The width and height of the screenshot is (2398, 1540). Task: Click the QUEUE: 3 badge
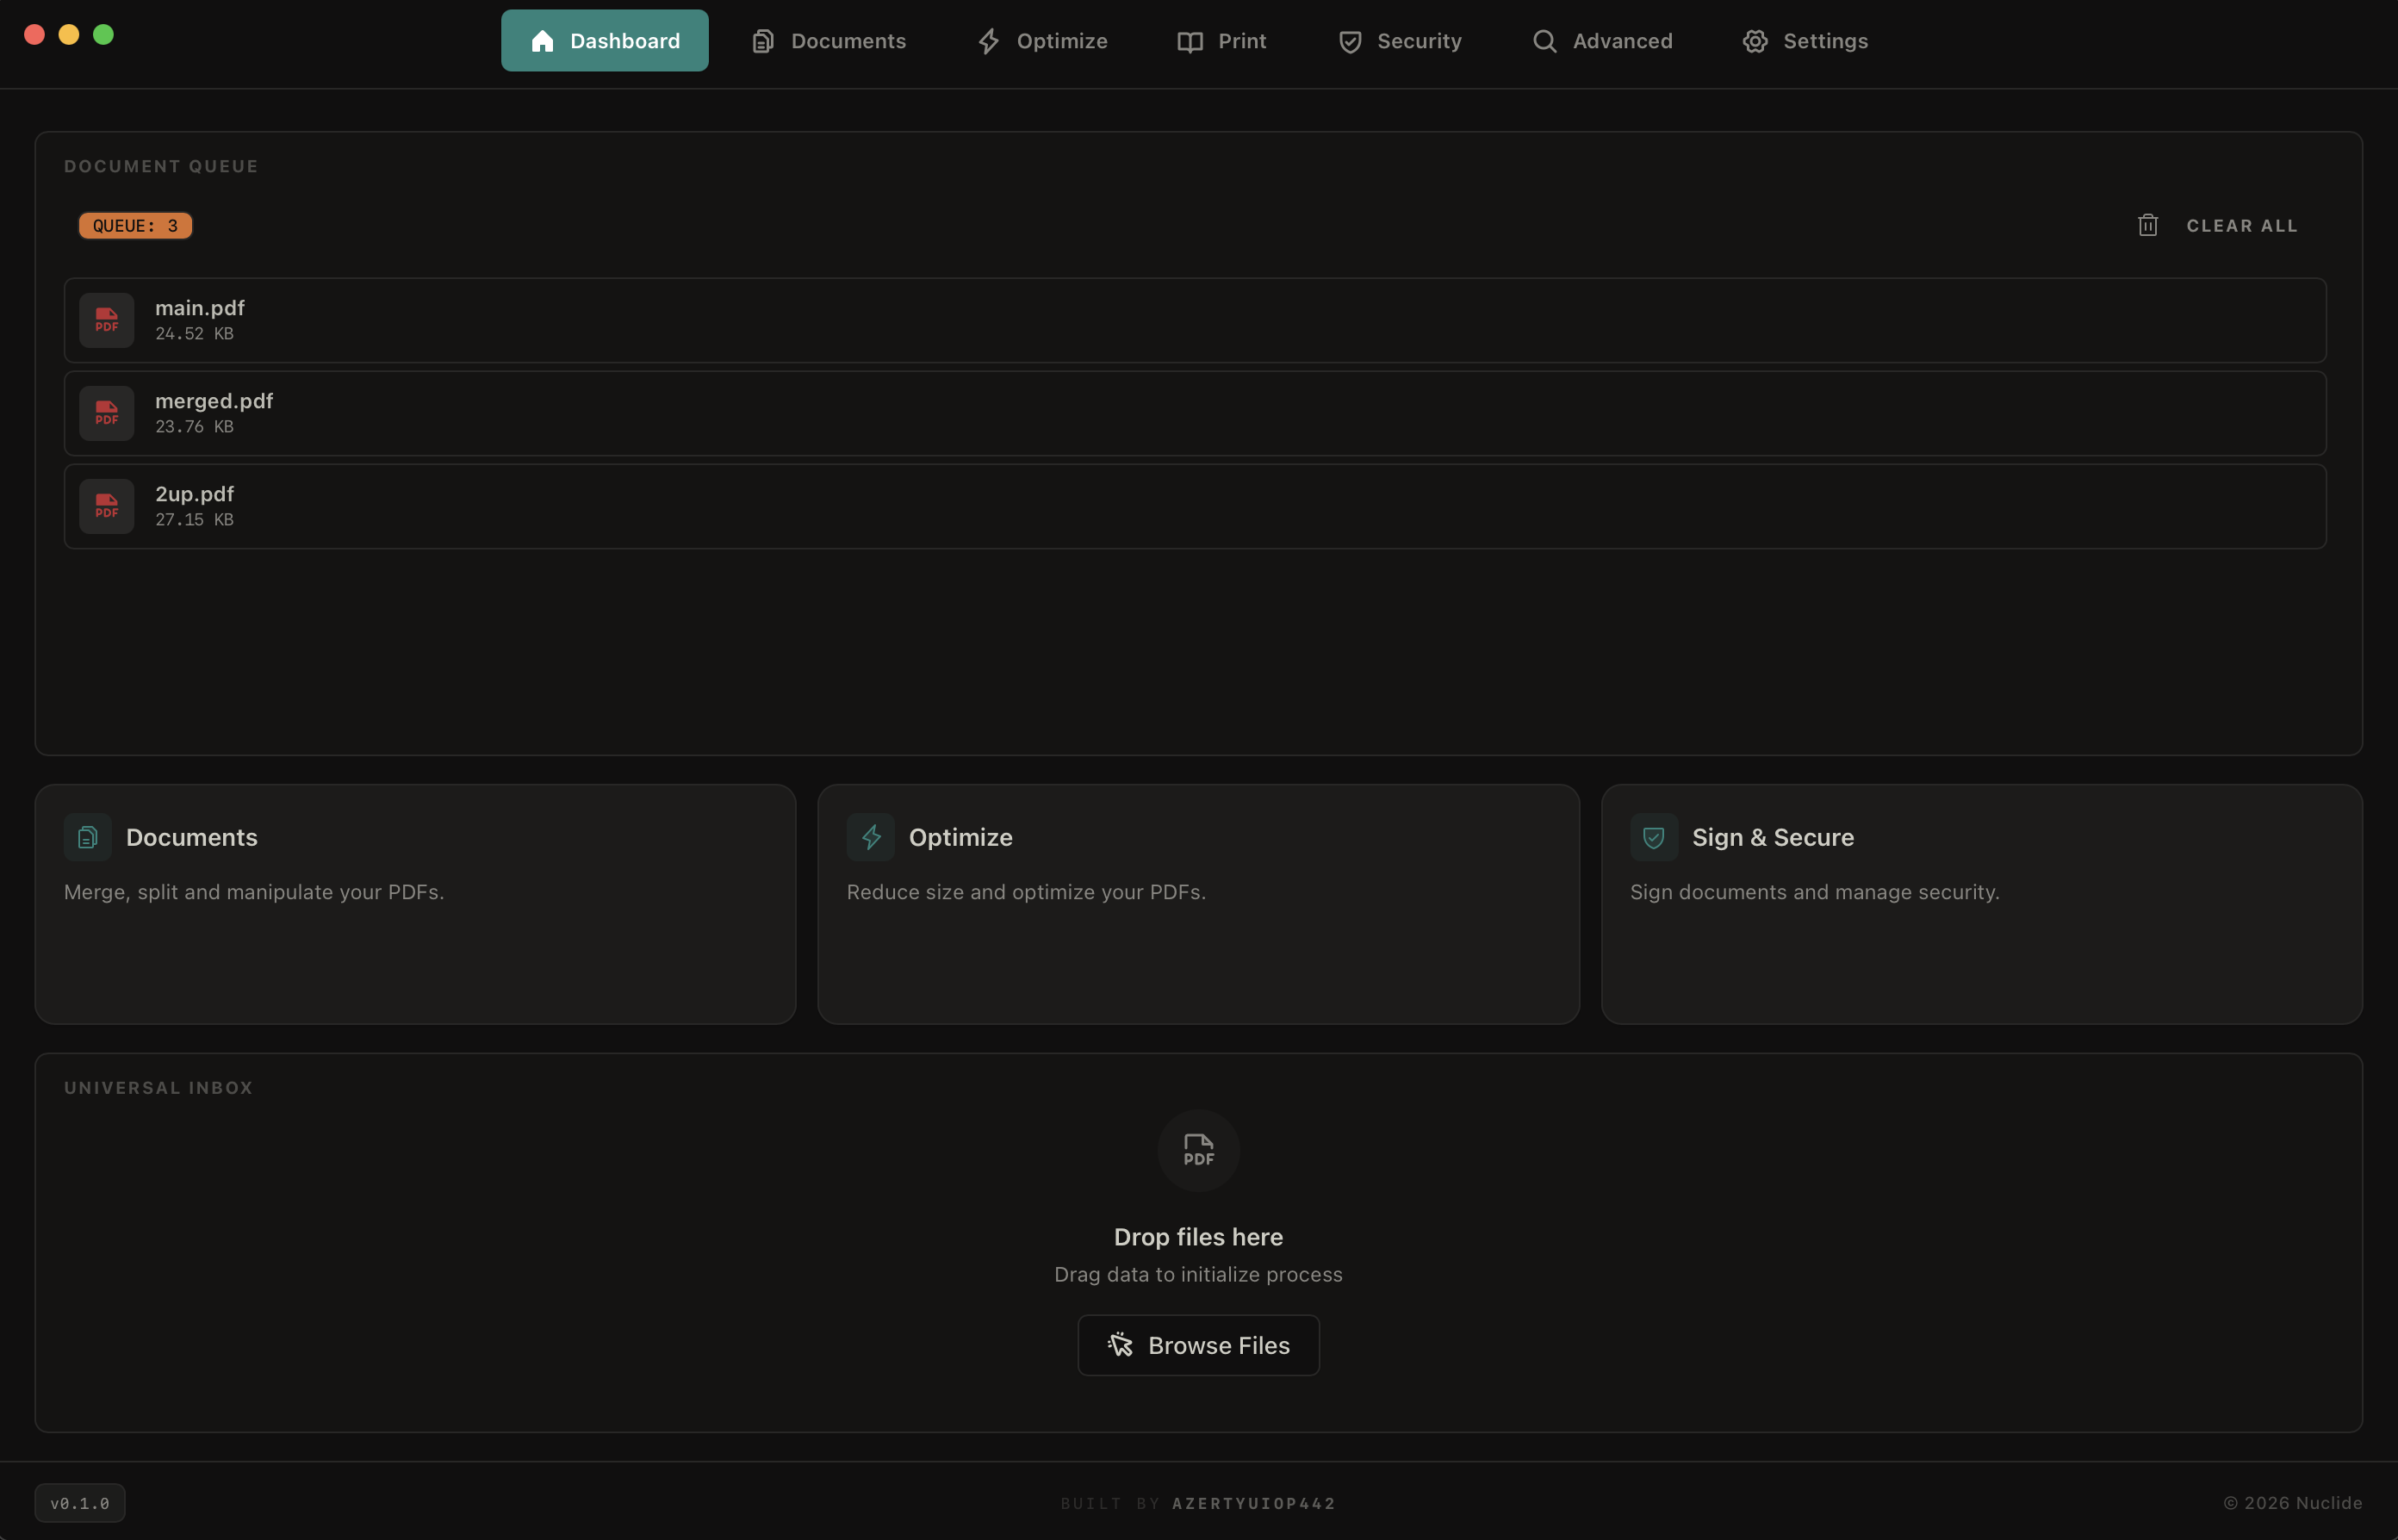click(135, 226)
